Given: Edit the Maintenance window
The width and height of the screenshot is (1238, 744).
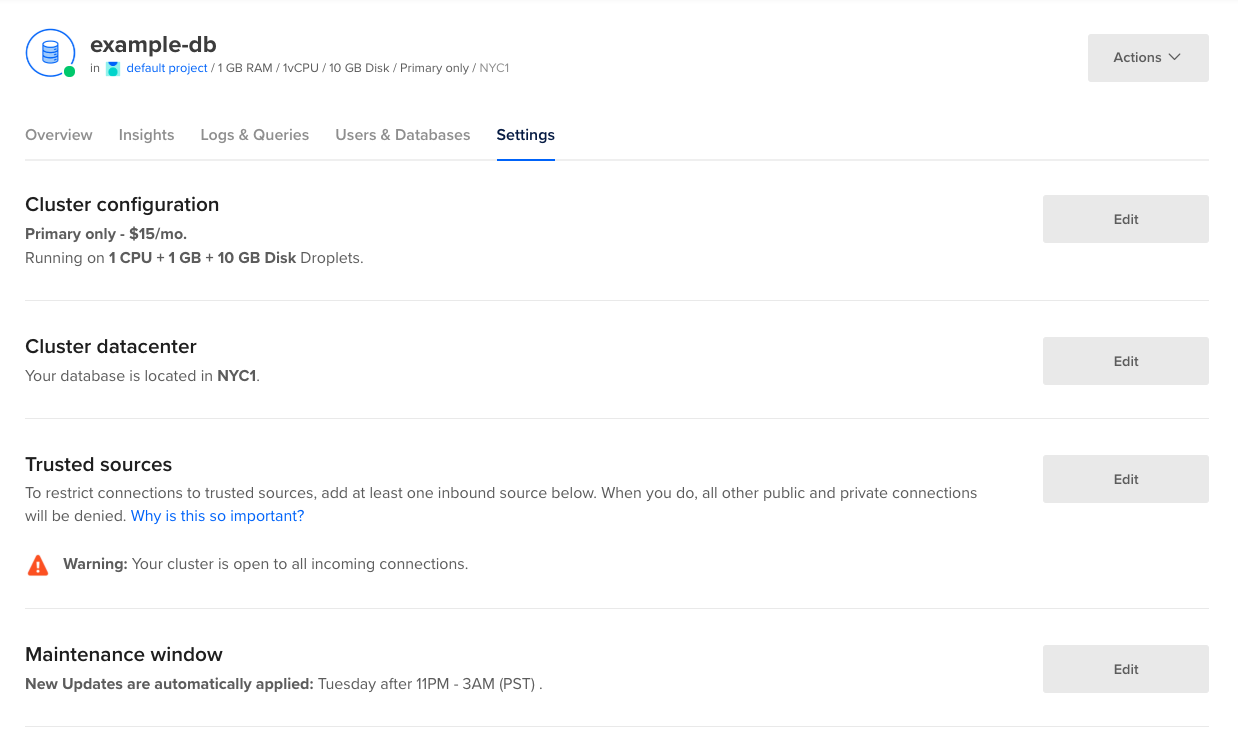Looking at the screenshot, I should tap(1126, 669).
